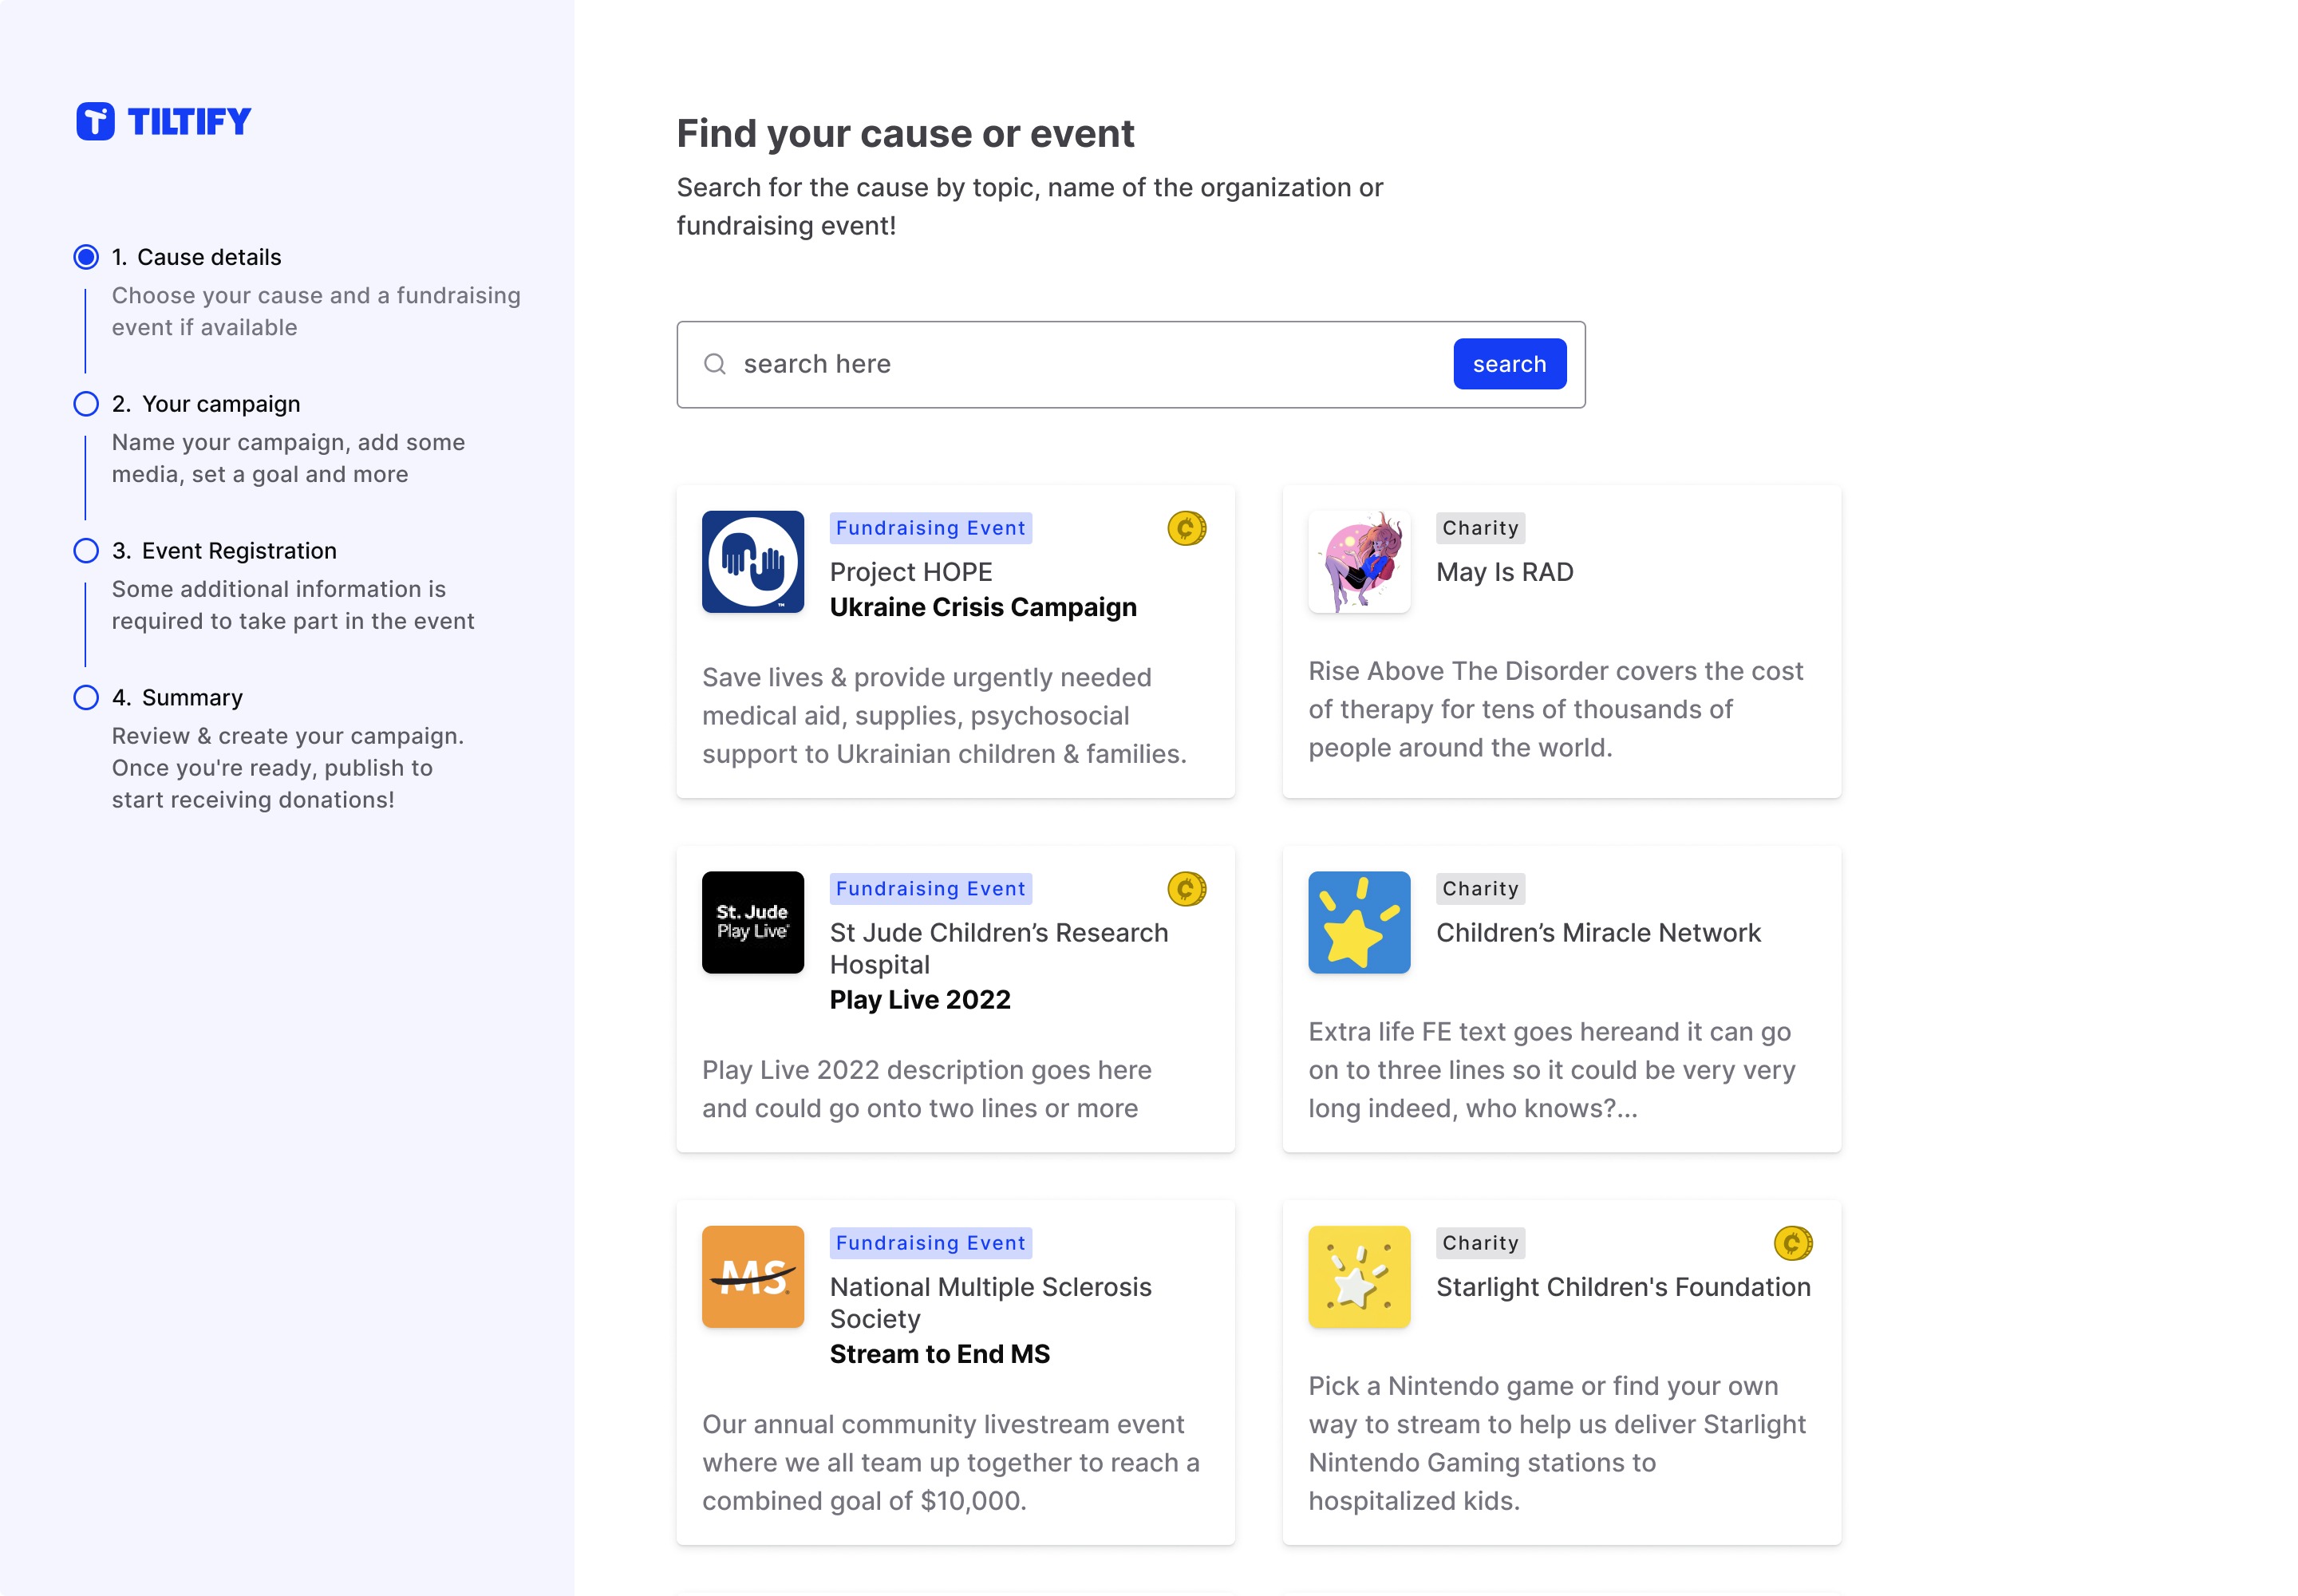
Task: Click the search magnifier icon
Action: coord(715,364)
